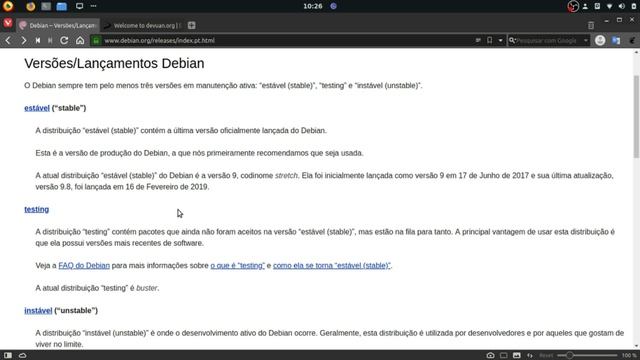Go back one page in history
640x360 pixels.
coord(8,40)
